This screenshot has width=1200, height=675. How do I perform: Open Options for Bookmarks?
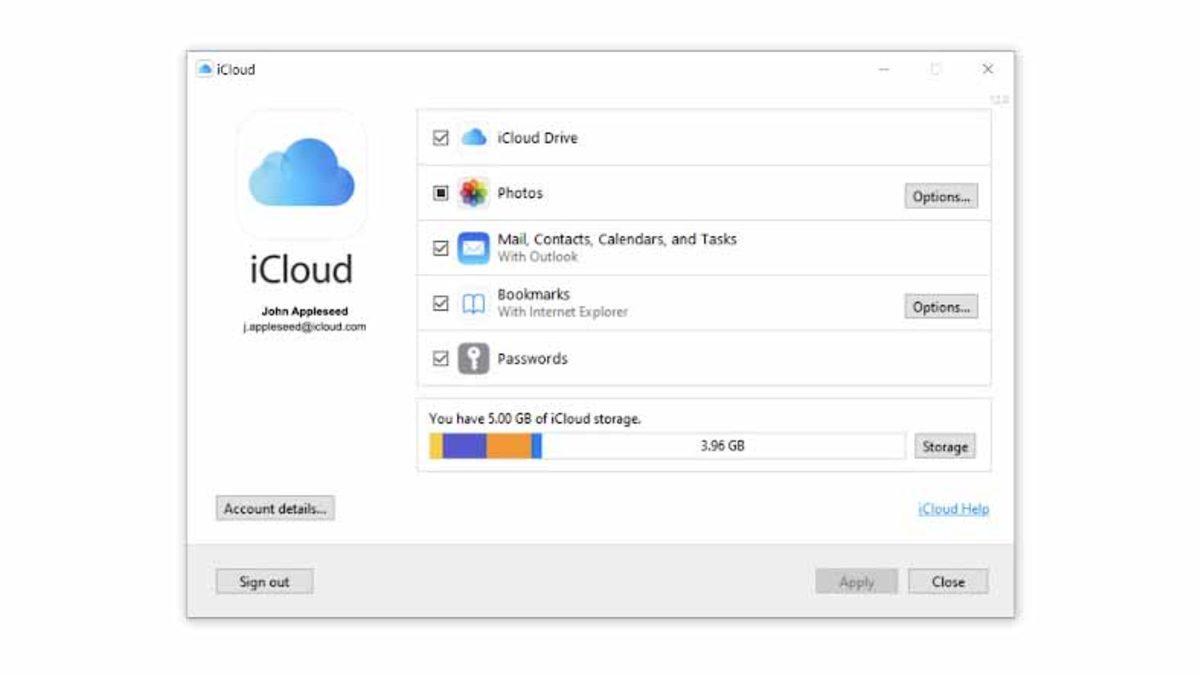(940, 307)
